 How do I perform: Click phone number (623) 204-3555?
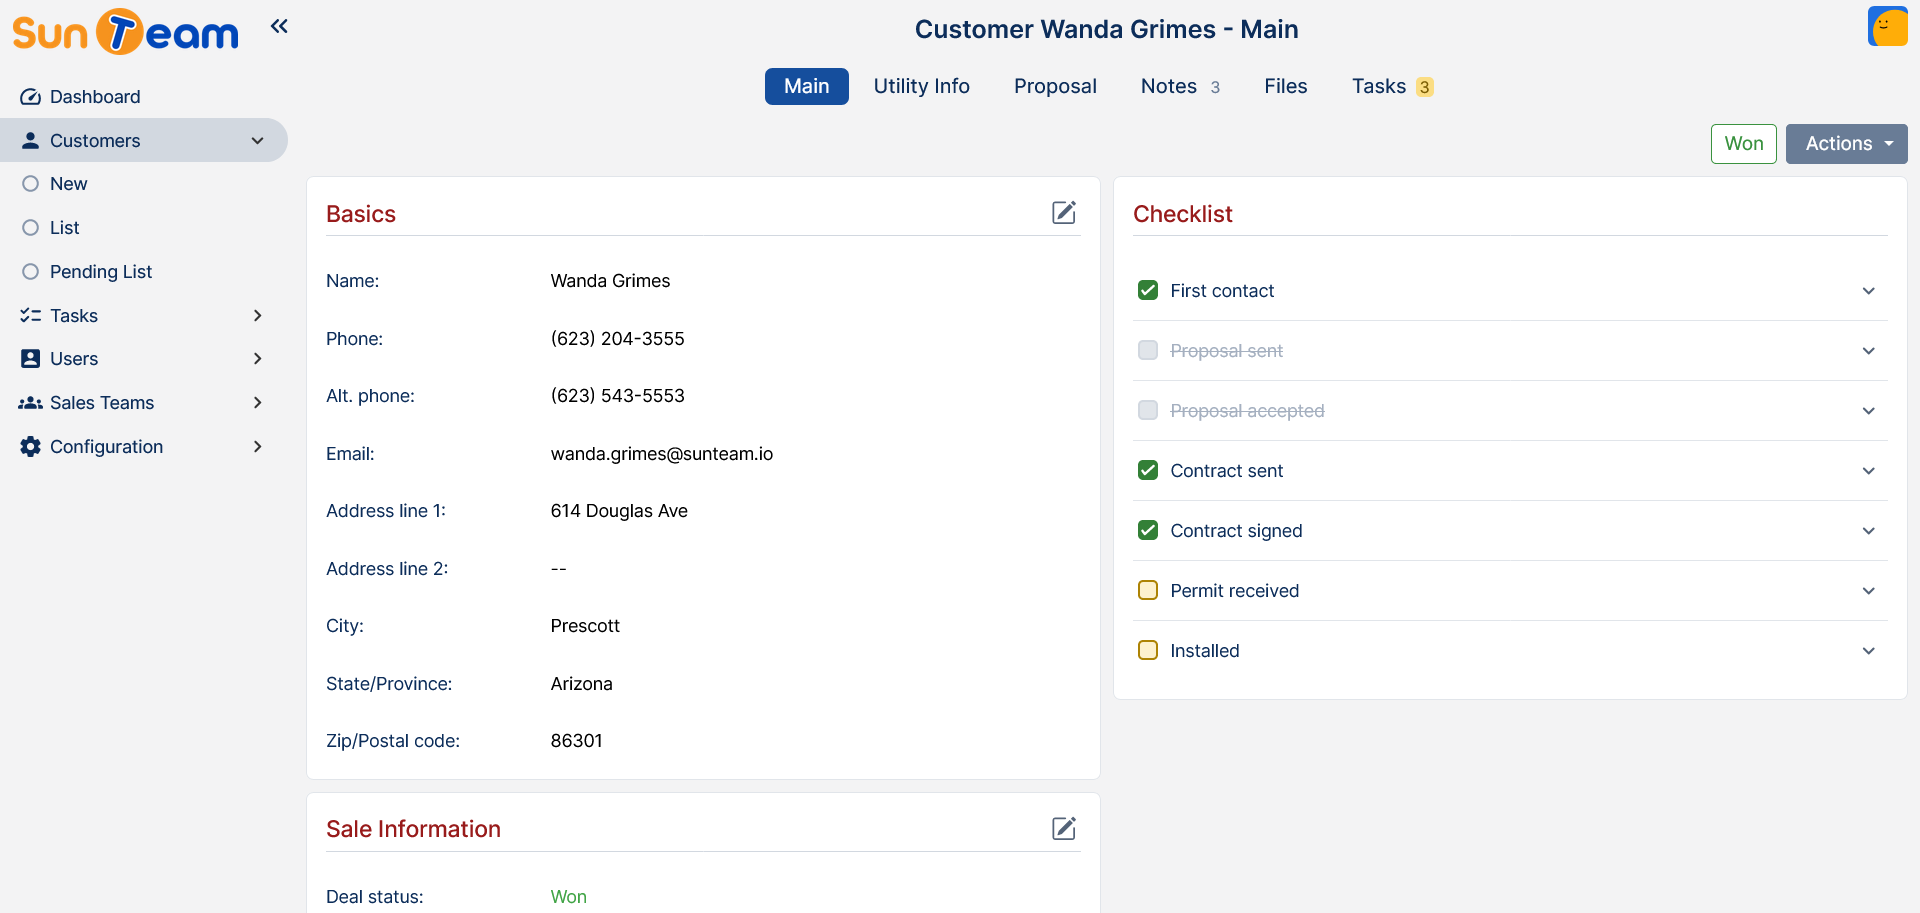617,339
